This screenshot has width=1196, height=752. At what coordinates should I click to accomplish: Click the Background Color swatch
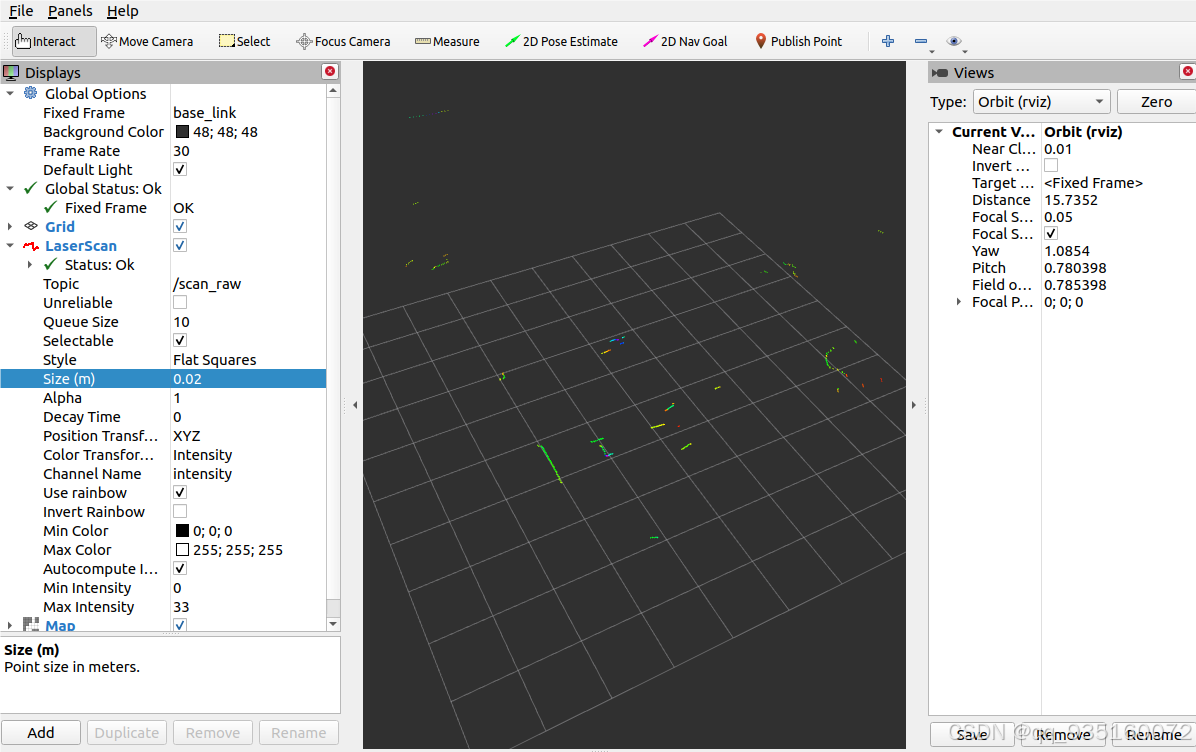(182, 132)
